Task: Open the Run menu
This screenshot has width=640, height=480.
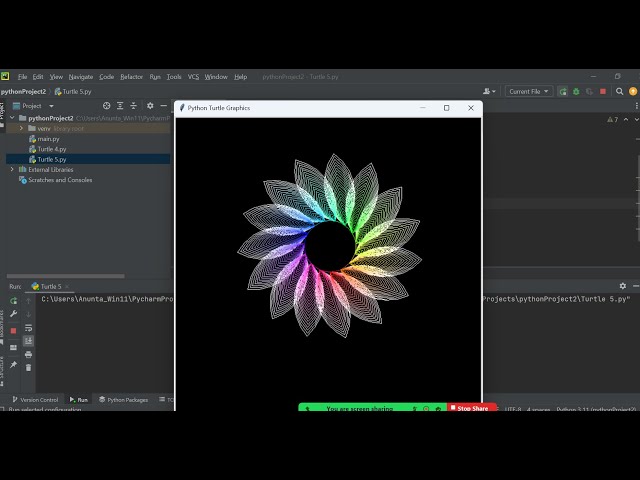Action: coord(155,77)
